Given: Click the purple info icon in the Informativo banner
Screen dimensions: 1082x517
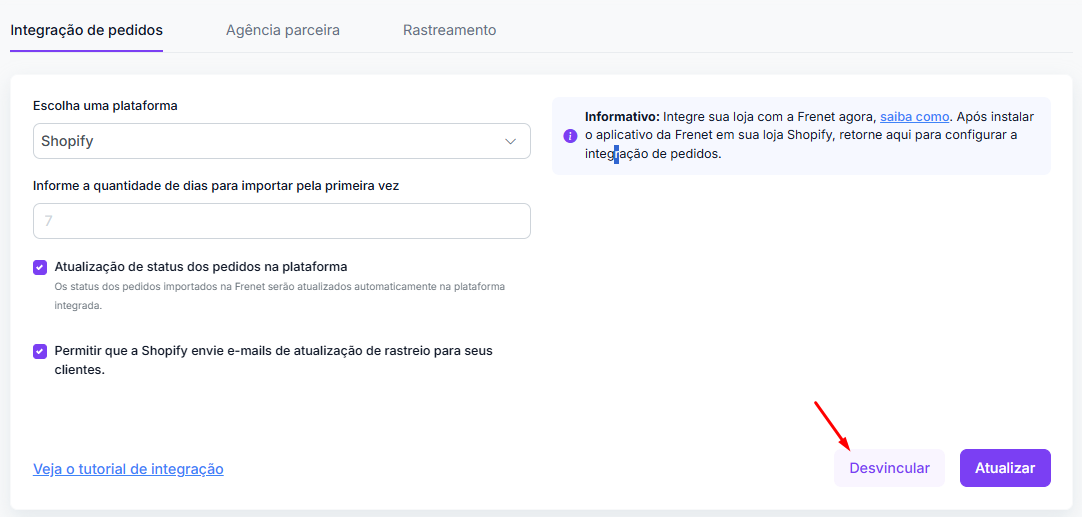Looking at the screenshot, I should (570, 136).
